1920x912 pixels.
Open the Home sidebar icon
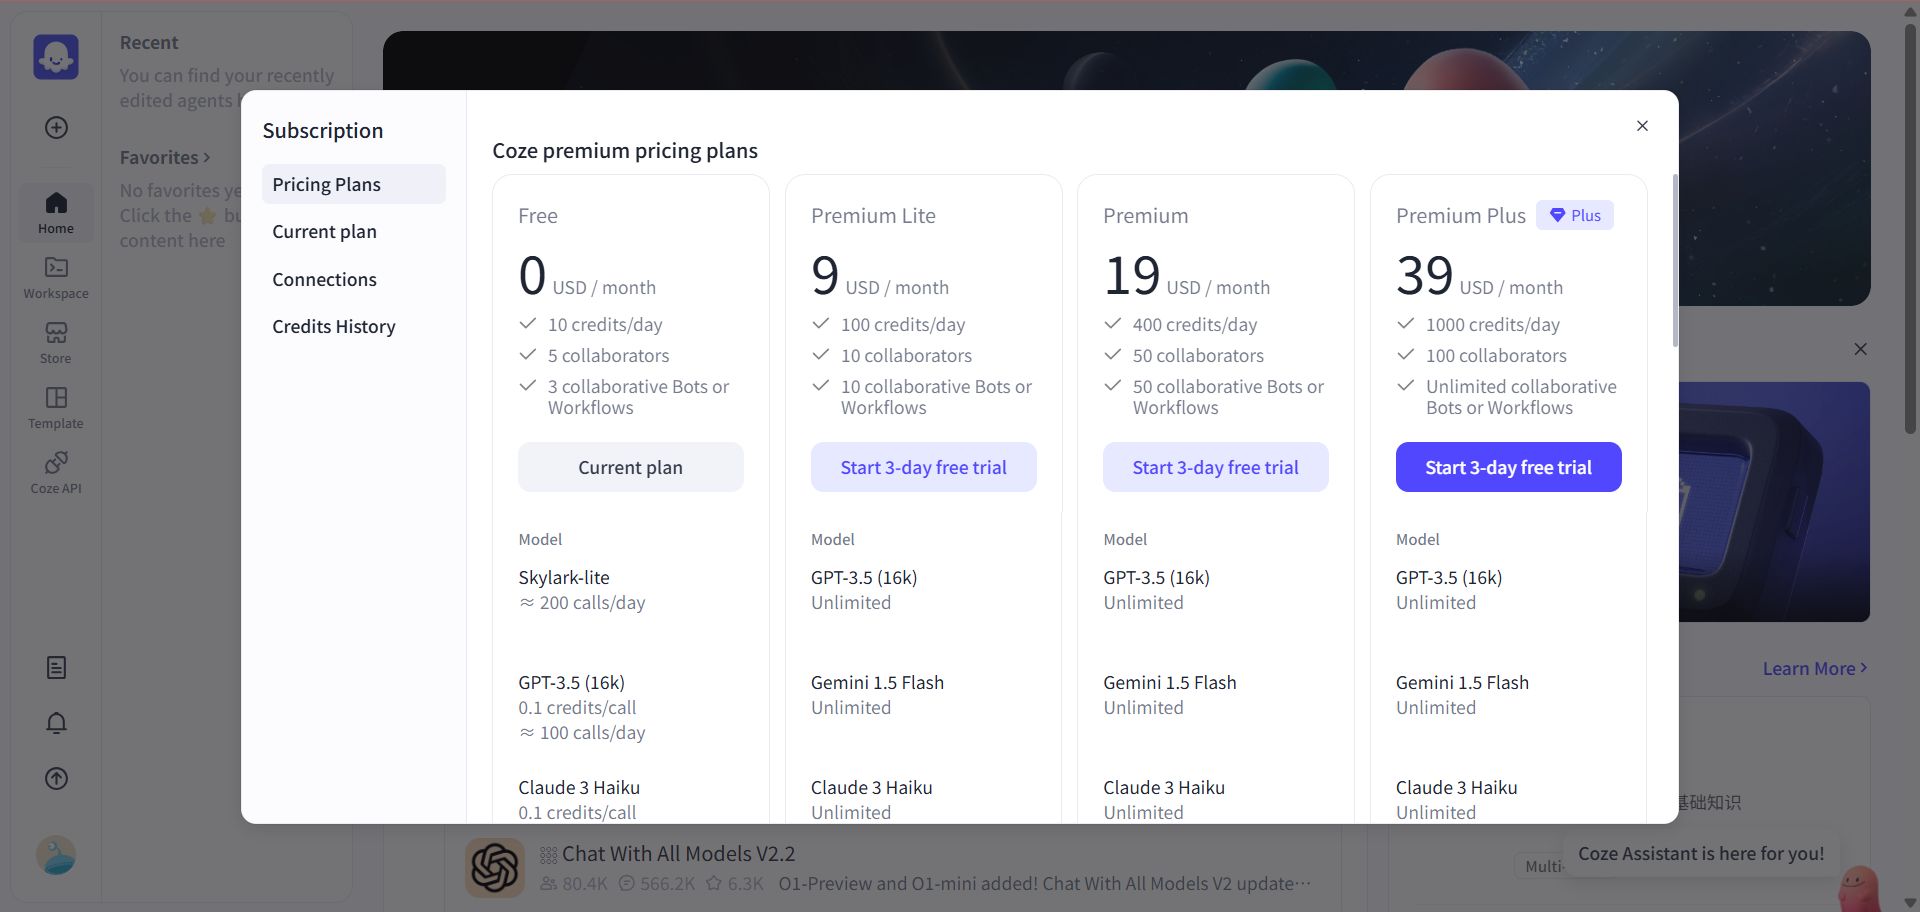(x=56, y=213)
